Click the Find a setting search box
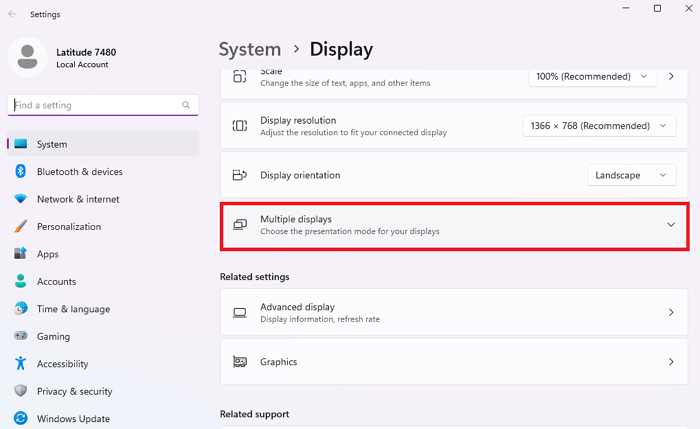 pos(95,105)
